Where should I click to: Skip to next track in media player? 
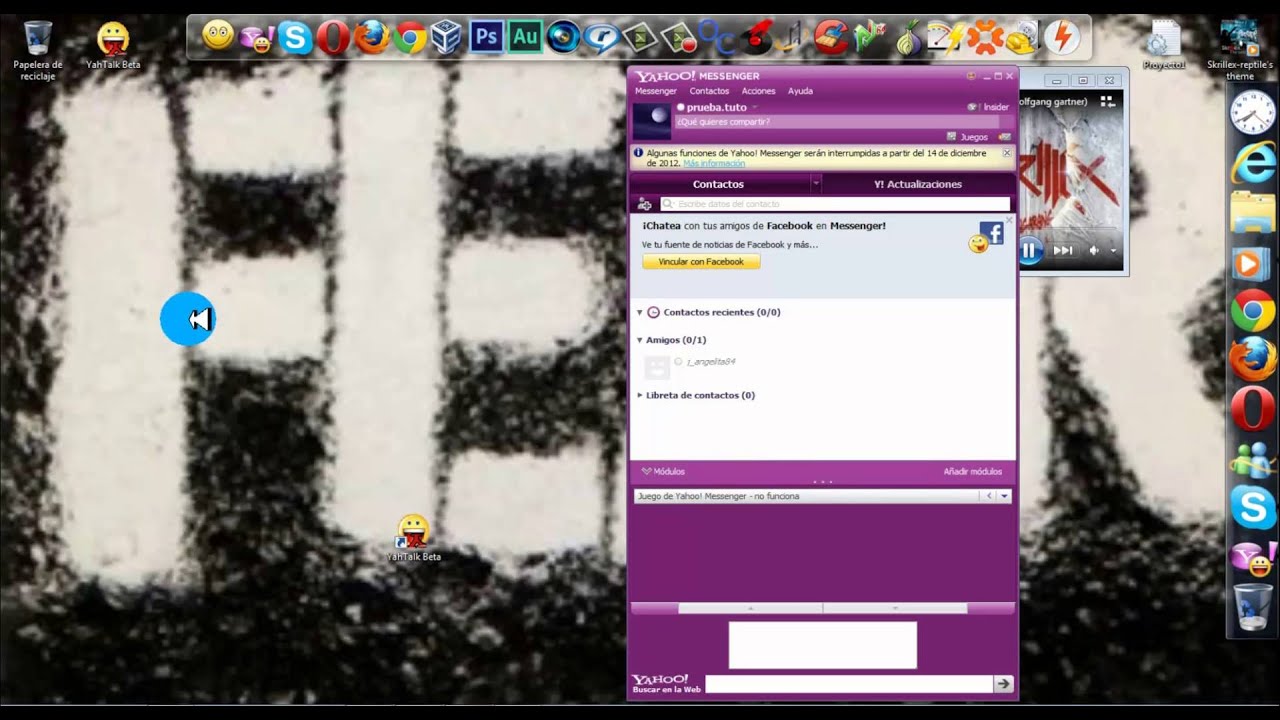click(x=1063, y=250)
